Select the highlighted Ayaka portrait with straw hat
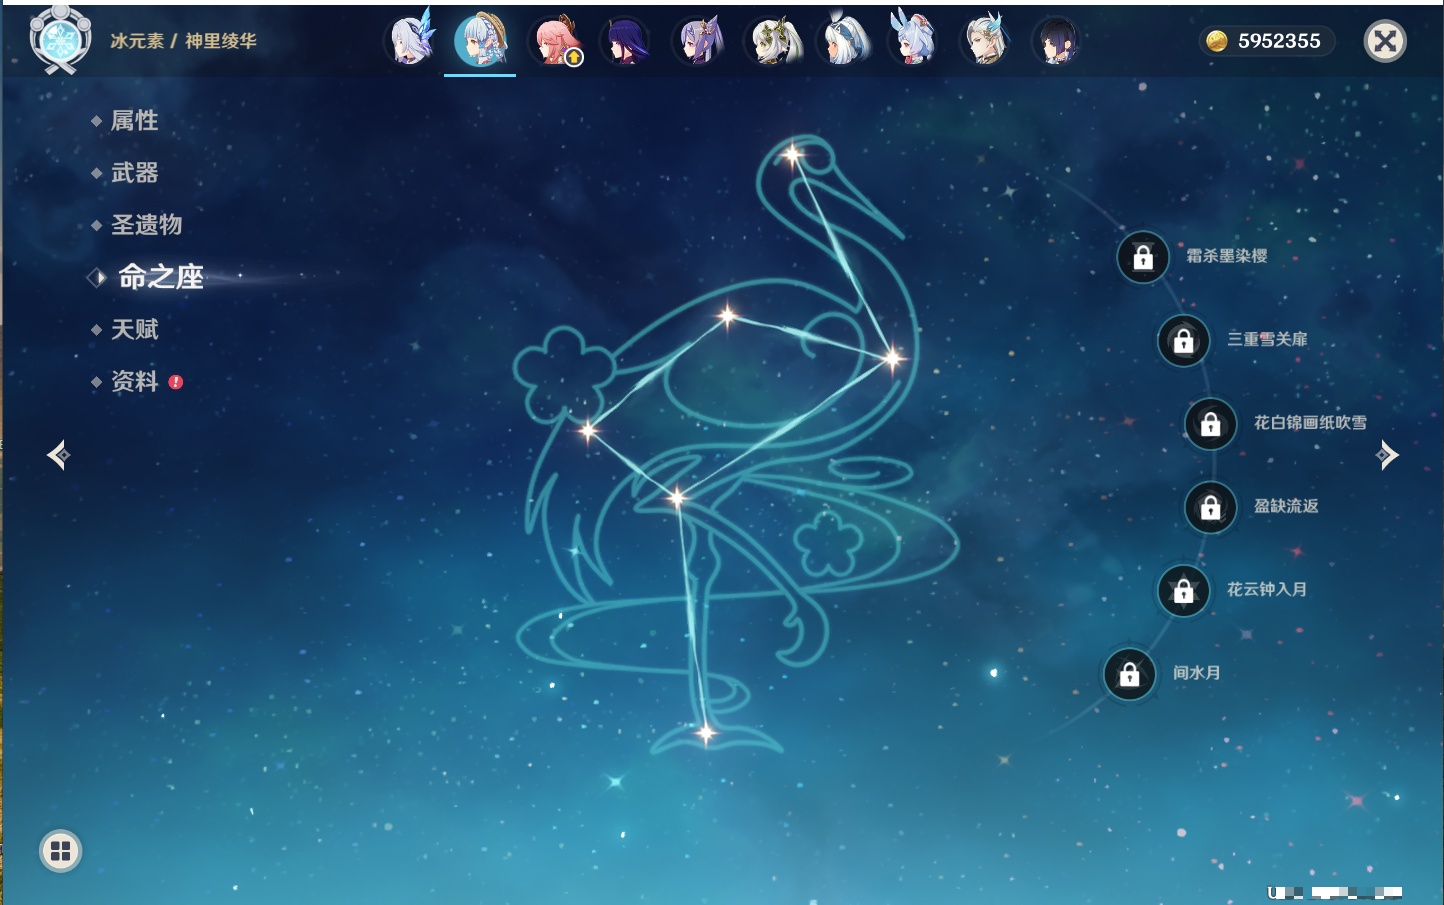This screenshot has width=1444, height=905. 480,41
